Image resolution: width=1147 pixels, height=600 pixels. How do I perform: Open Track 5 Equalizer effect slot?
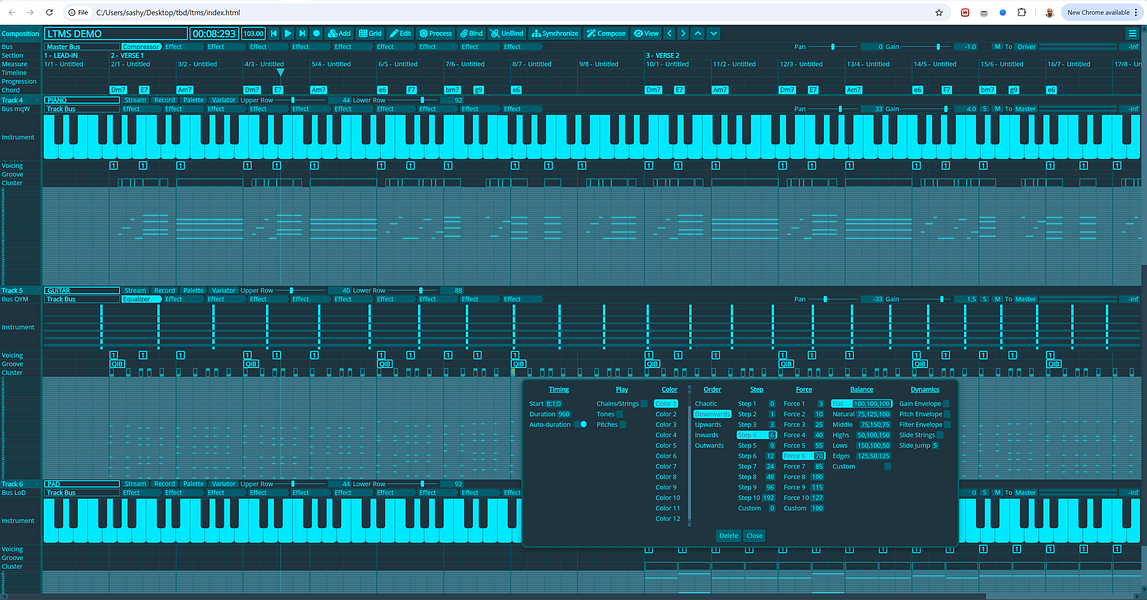coord(140,299)
